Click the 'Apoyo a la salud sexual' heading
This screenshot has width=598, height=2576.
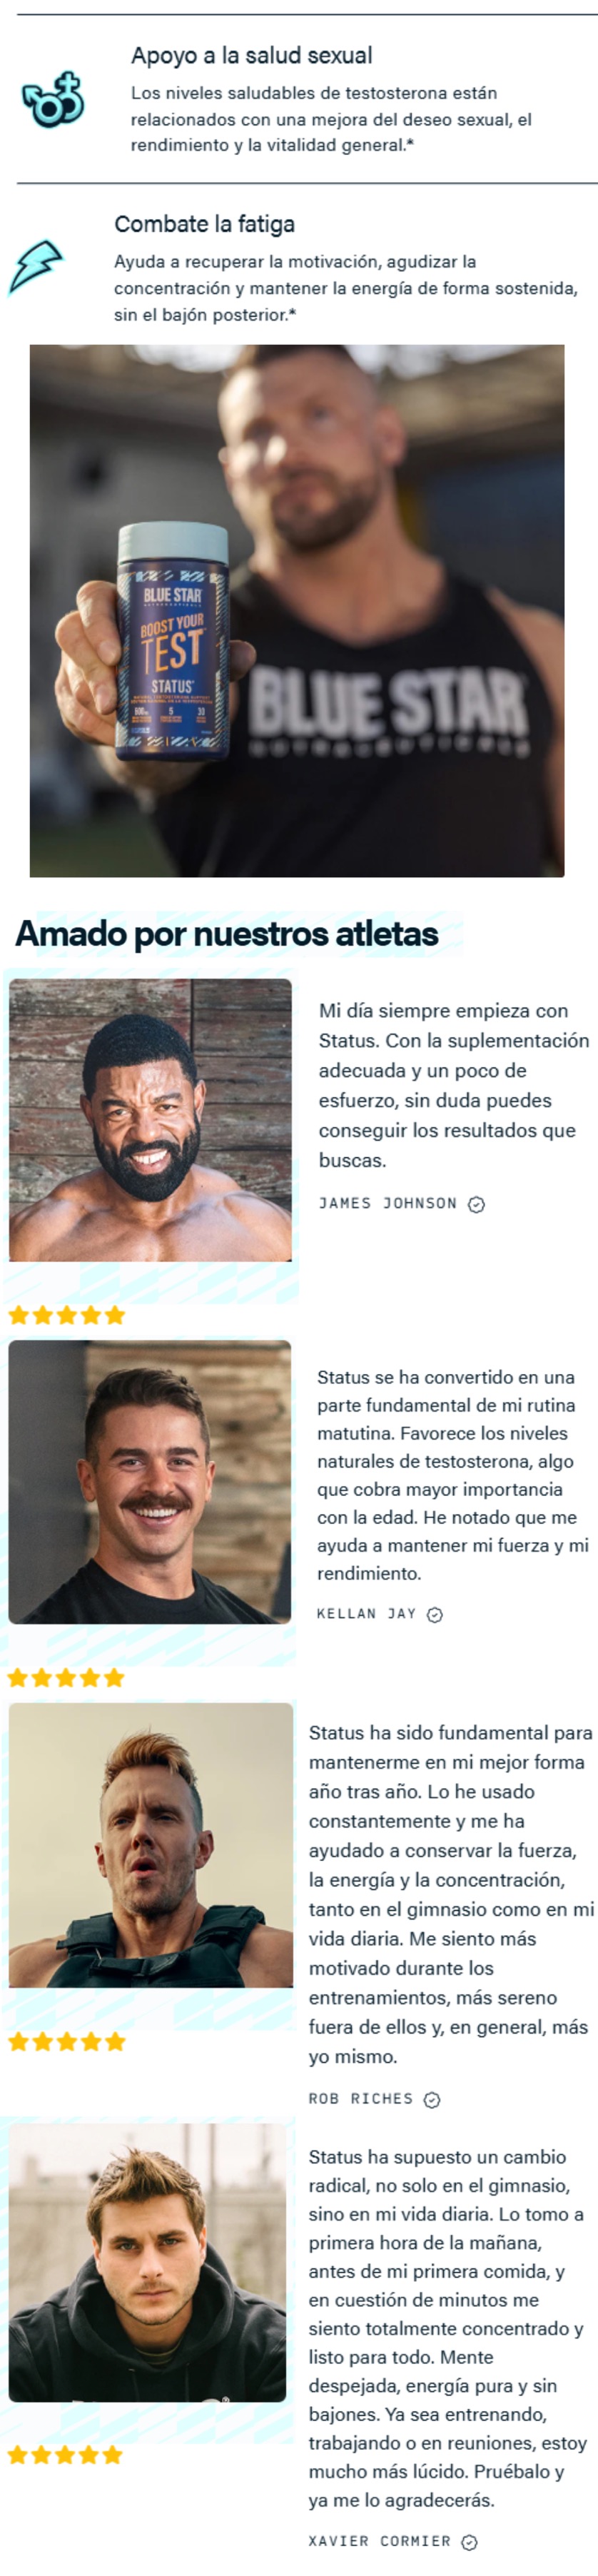(252, 56)
